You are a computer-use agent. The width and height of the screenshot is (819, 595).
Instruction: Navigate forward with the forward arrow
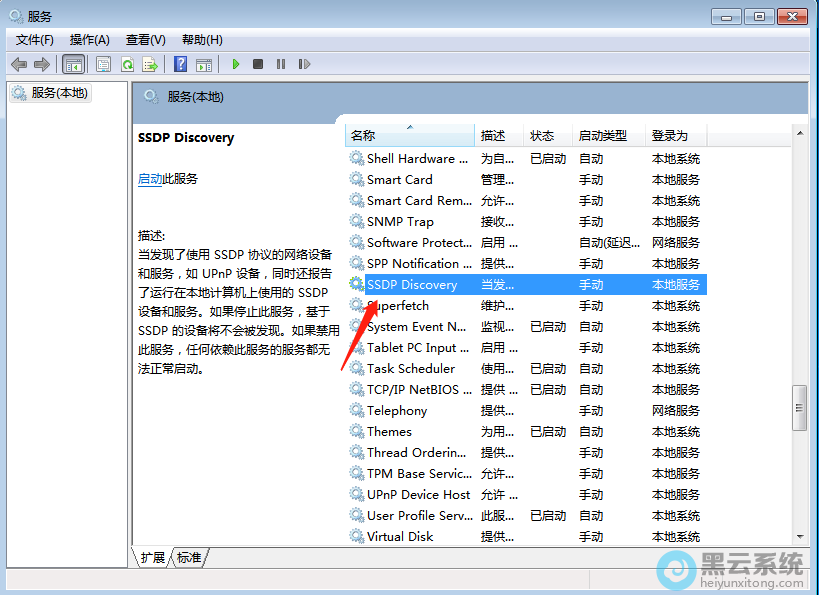[x=40, y=64]
